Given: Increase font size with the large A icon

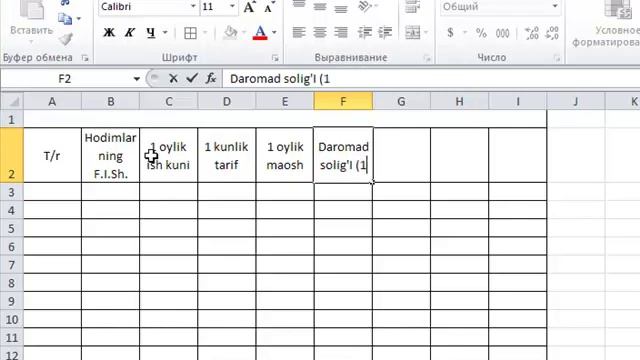Looking at the screenshot, I should [249, 7].
